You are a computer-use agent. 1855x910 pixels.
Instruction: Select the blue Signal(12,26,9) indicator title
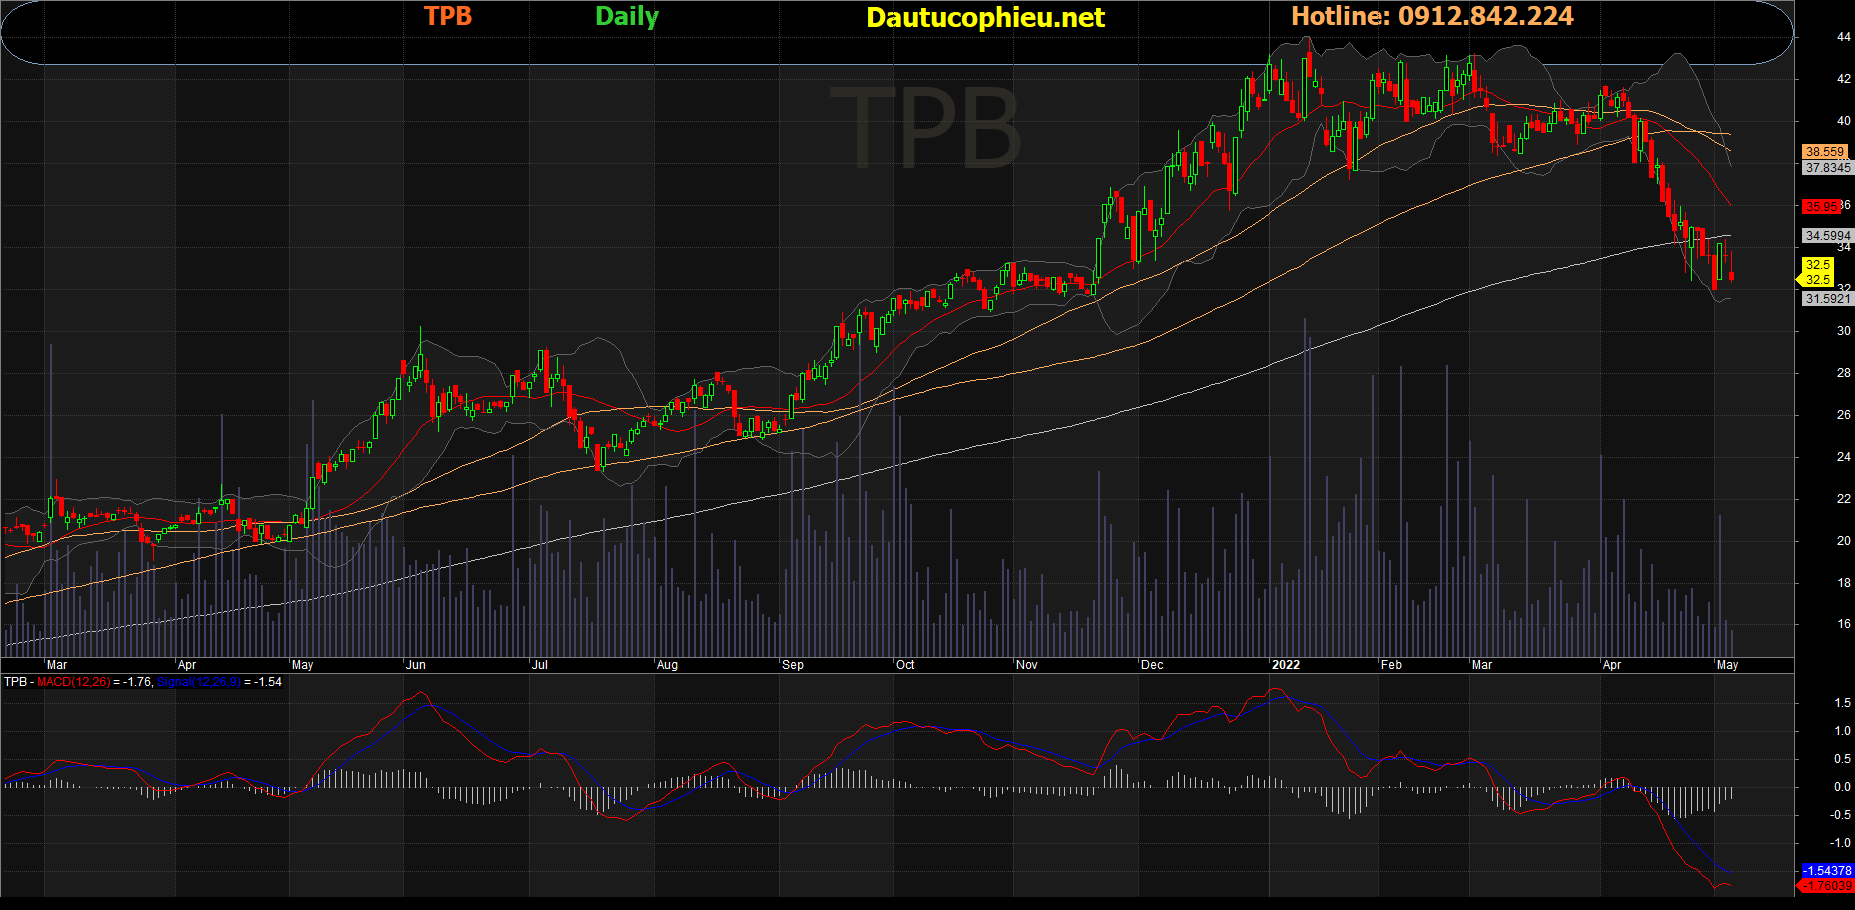198,682
